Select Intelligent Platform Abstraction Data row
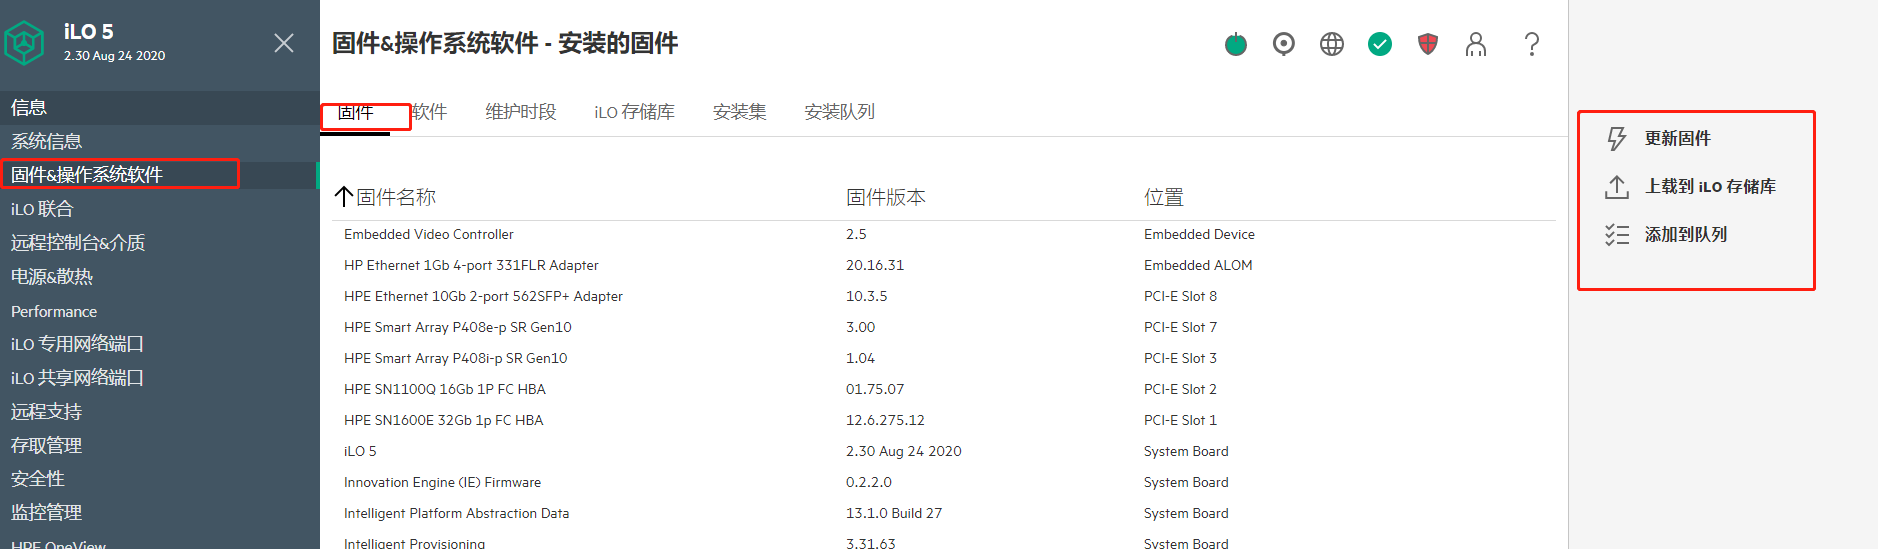 [x=944, y=513]
